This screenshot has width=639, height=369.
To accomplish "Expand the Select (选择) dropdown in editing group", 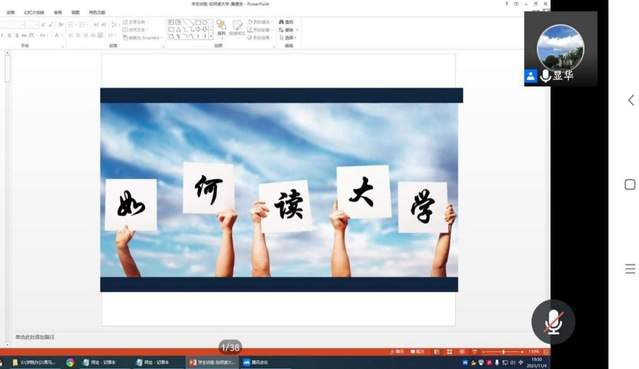I will pos(295,38).
